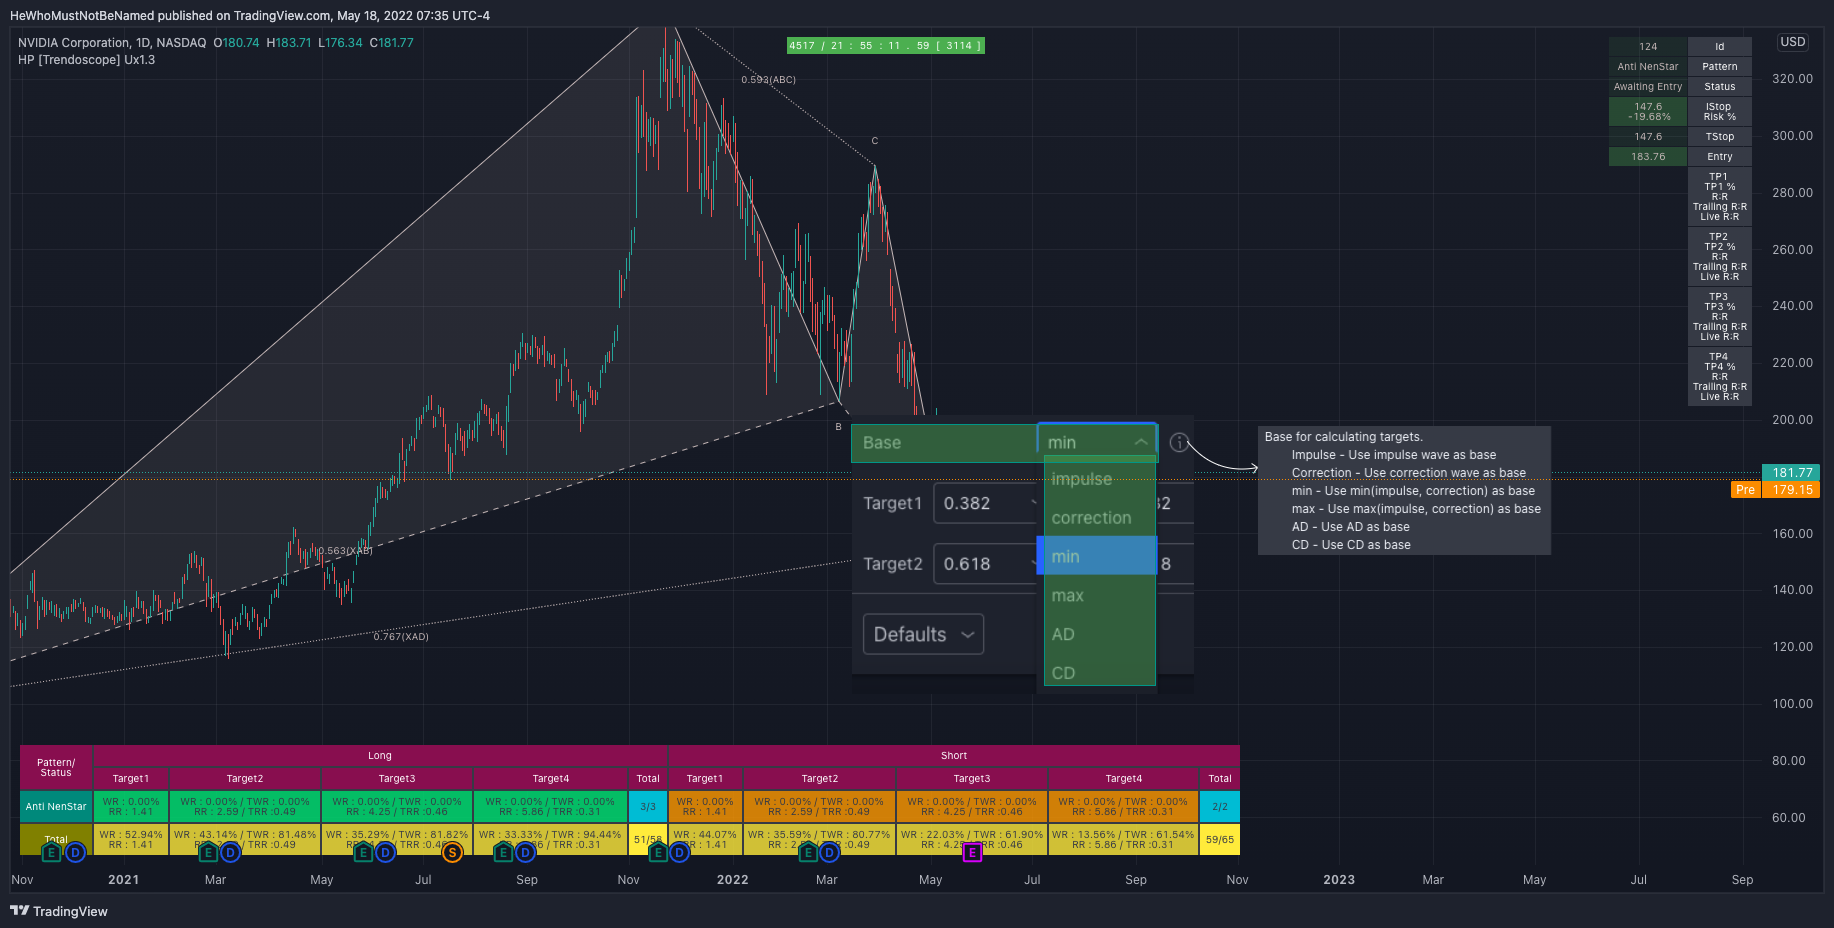Click the green stats banner 4517 / 21
The height and width of the screenshot is (928, 1834).
[x=886, y=45]
